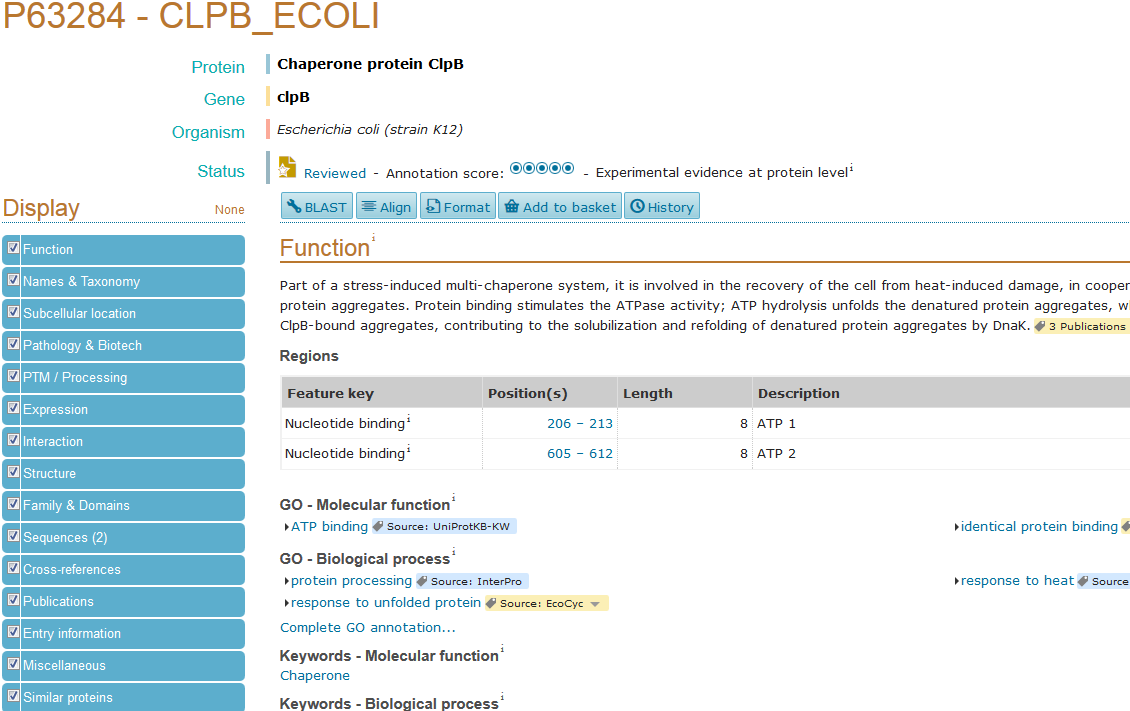1130x711 pixels.
Task: Click the 206 – 213 position link
Action: (x=579, y=424)
